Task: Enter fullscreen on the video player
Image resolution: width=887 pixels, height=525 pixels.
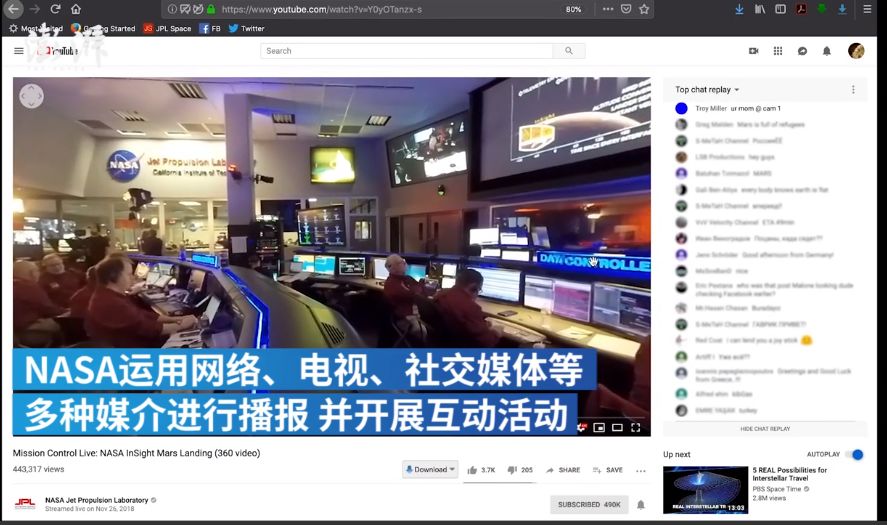Action: point(635,427)
